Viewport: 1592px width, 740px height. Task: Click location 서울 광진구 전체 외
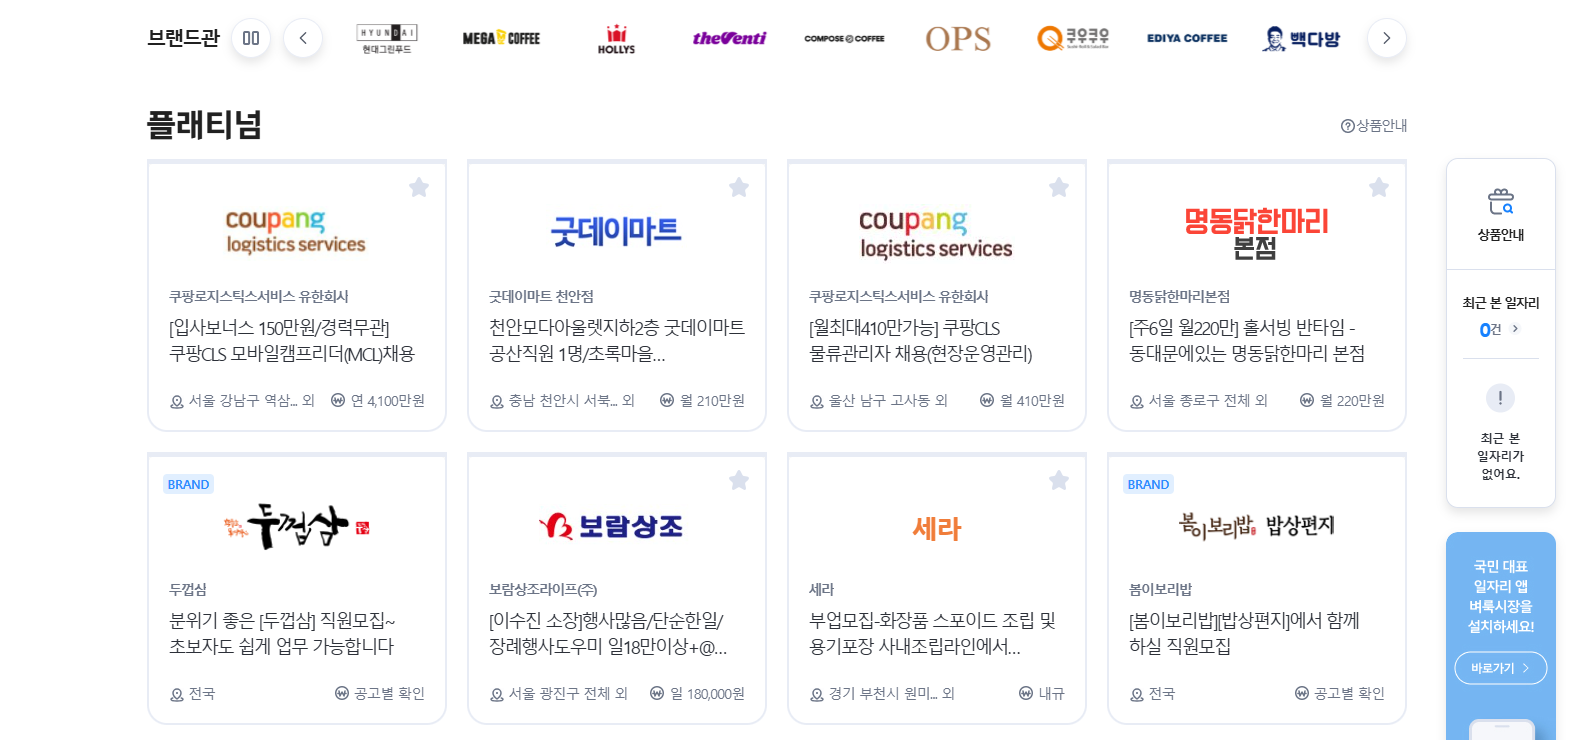point(558,694)
